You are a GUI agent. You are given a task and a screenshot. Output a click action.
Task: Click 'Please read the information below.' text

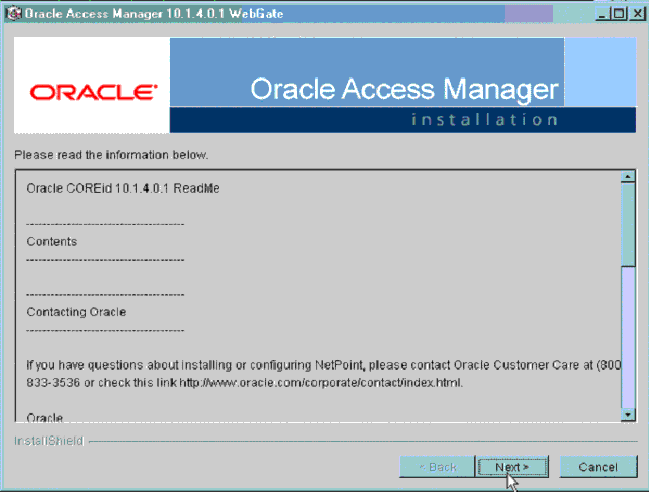coord(111,155)
